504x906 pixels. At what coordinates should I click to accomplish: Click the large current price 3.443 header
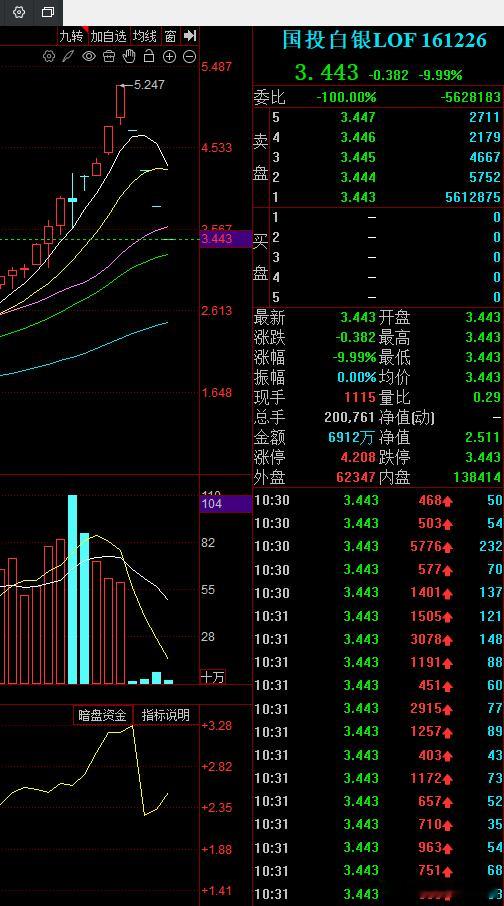click(327, 73)
